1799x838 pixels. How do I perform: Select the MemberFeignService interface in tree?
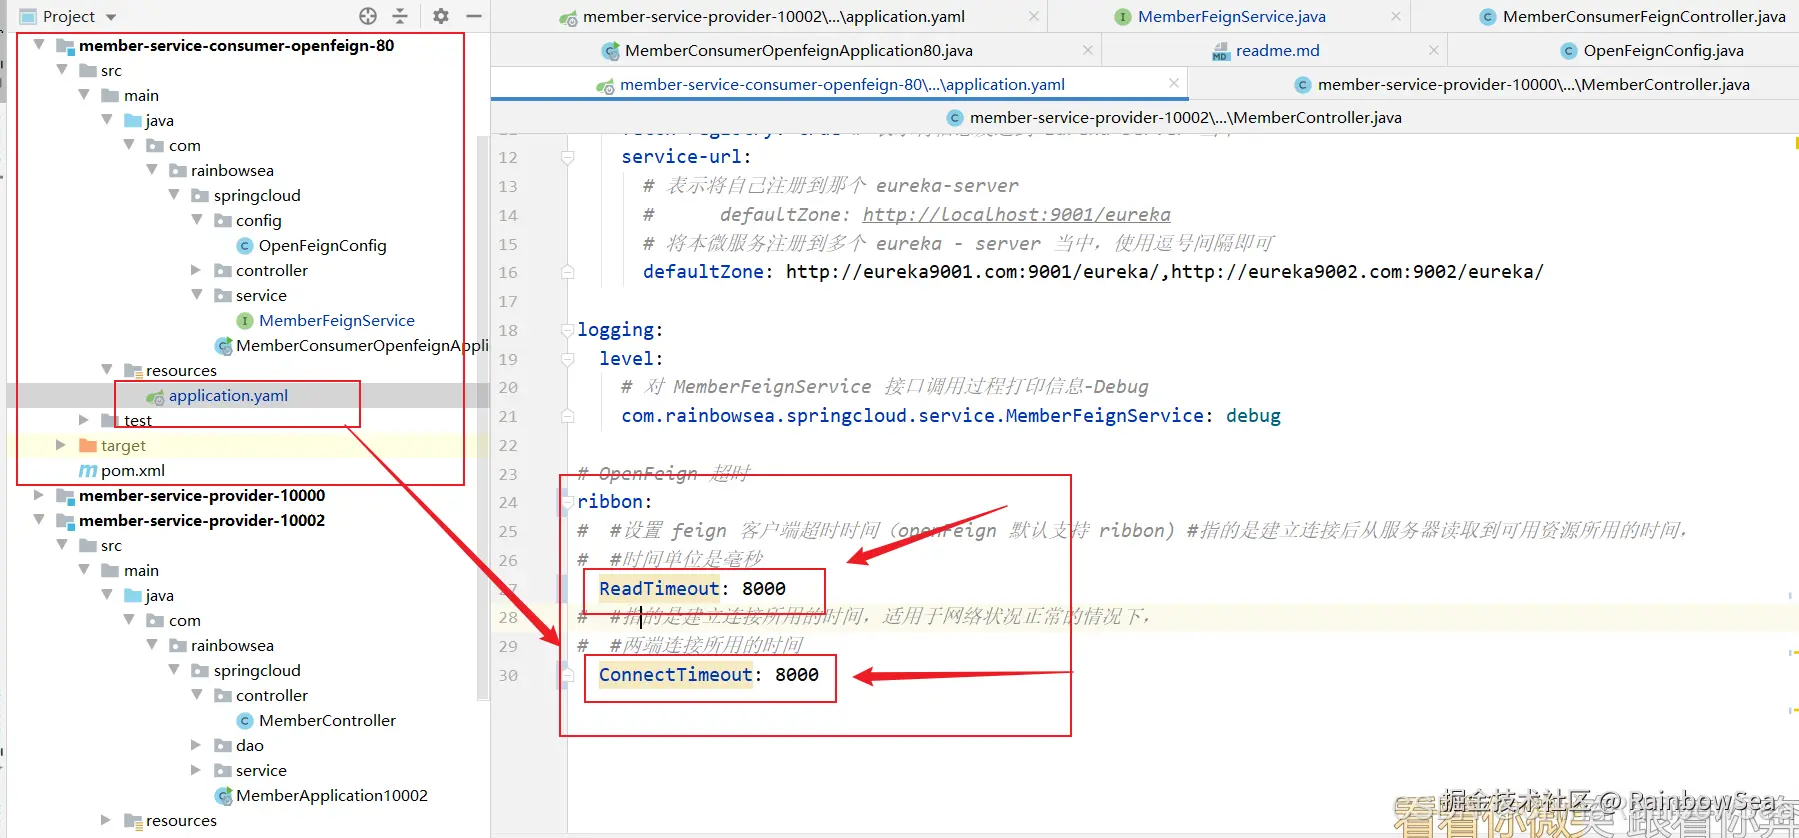click(337, 320)
